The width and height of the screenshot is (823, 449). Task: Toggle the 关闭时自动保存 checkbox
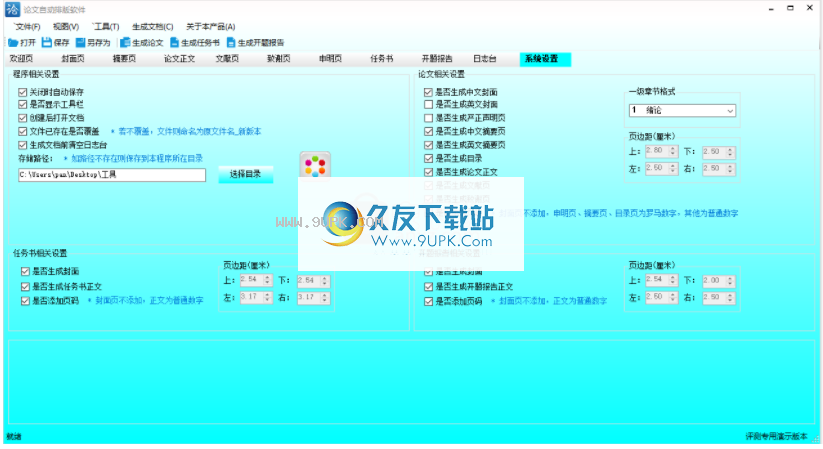23,92
